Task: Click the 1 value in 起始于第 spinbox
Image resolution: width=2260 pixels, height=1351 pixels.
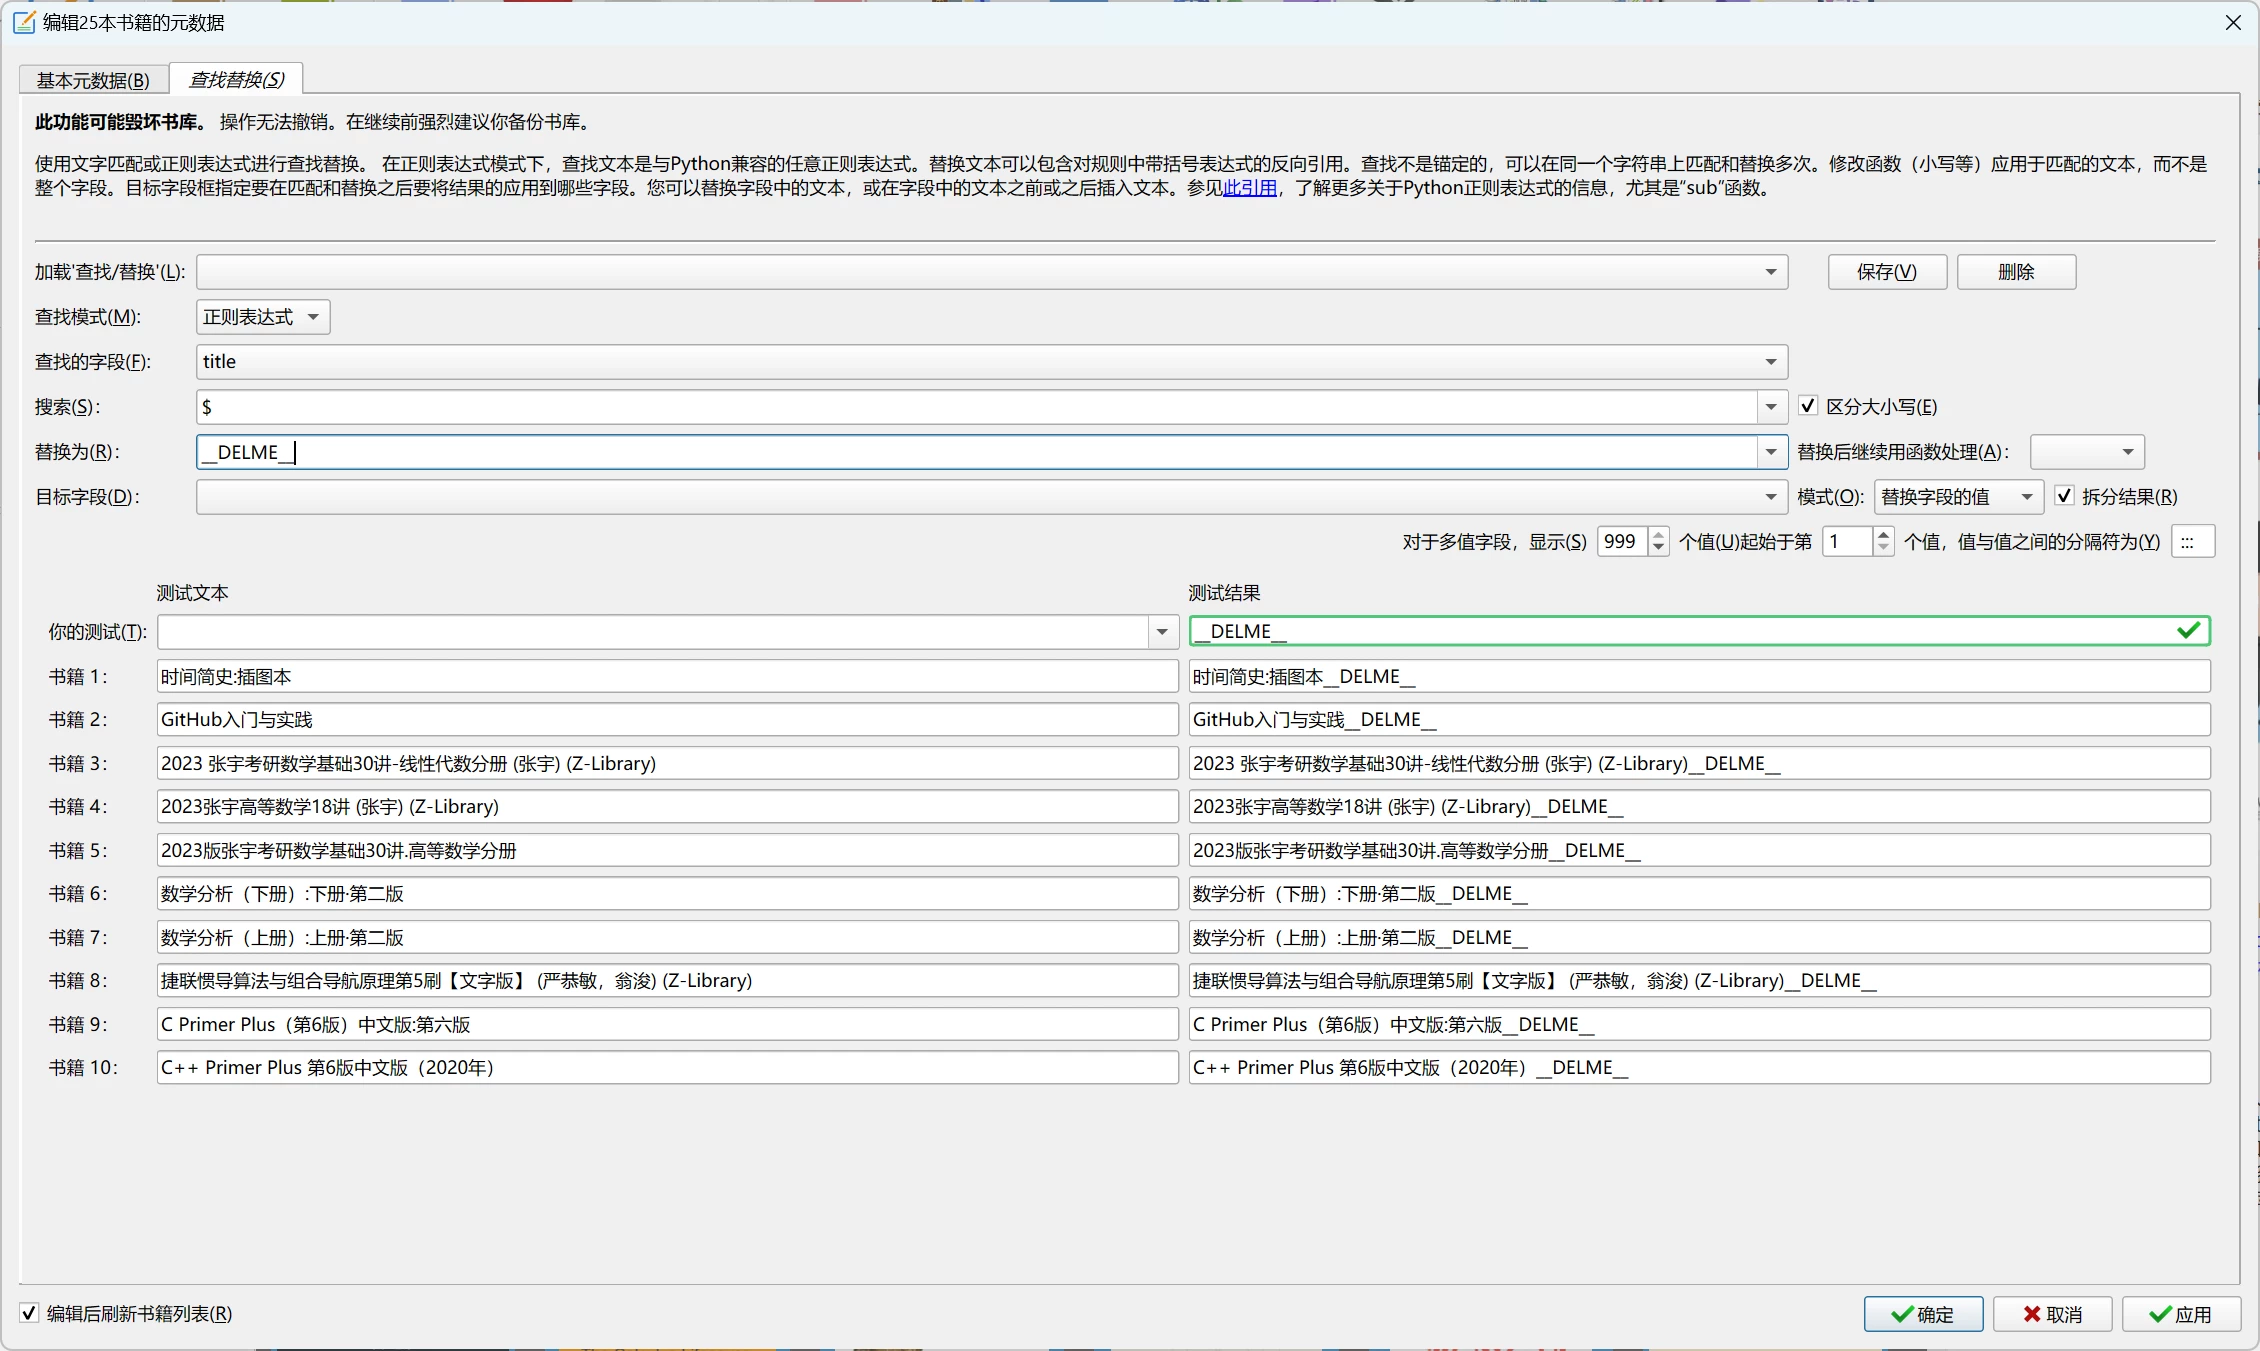Action: coord(1848,542)
